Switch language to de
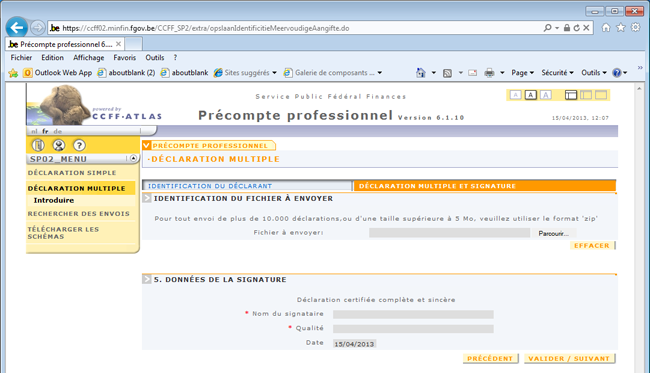This screenshot has width=650, height=373. point(58,131)
